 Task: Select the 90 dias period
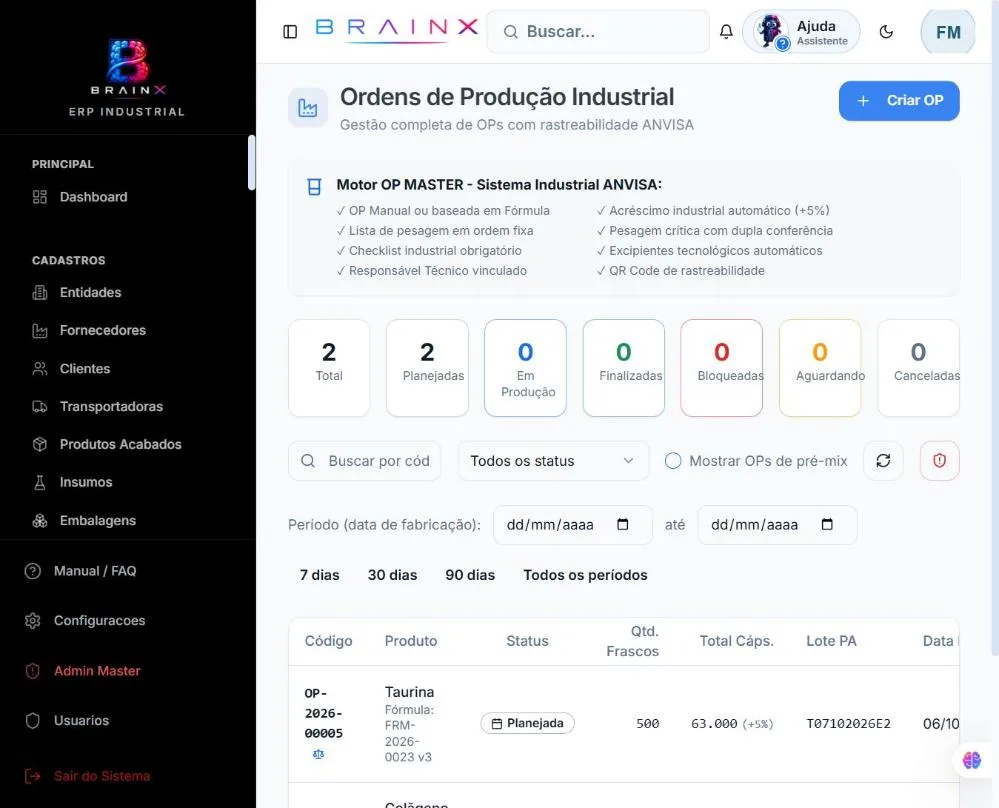[470, 575]
